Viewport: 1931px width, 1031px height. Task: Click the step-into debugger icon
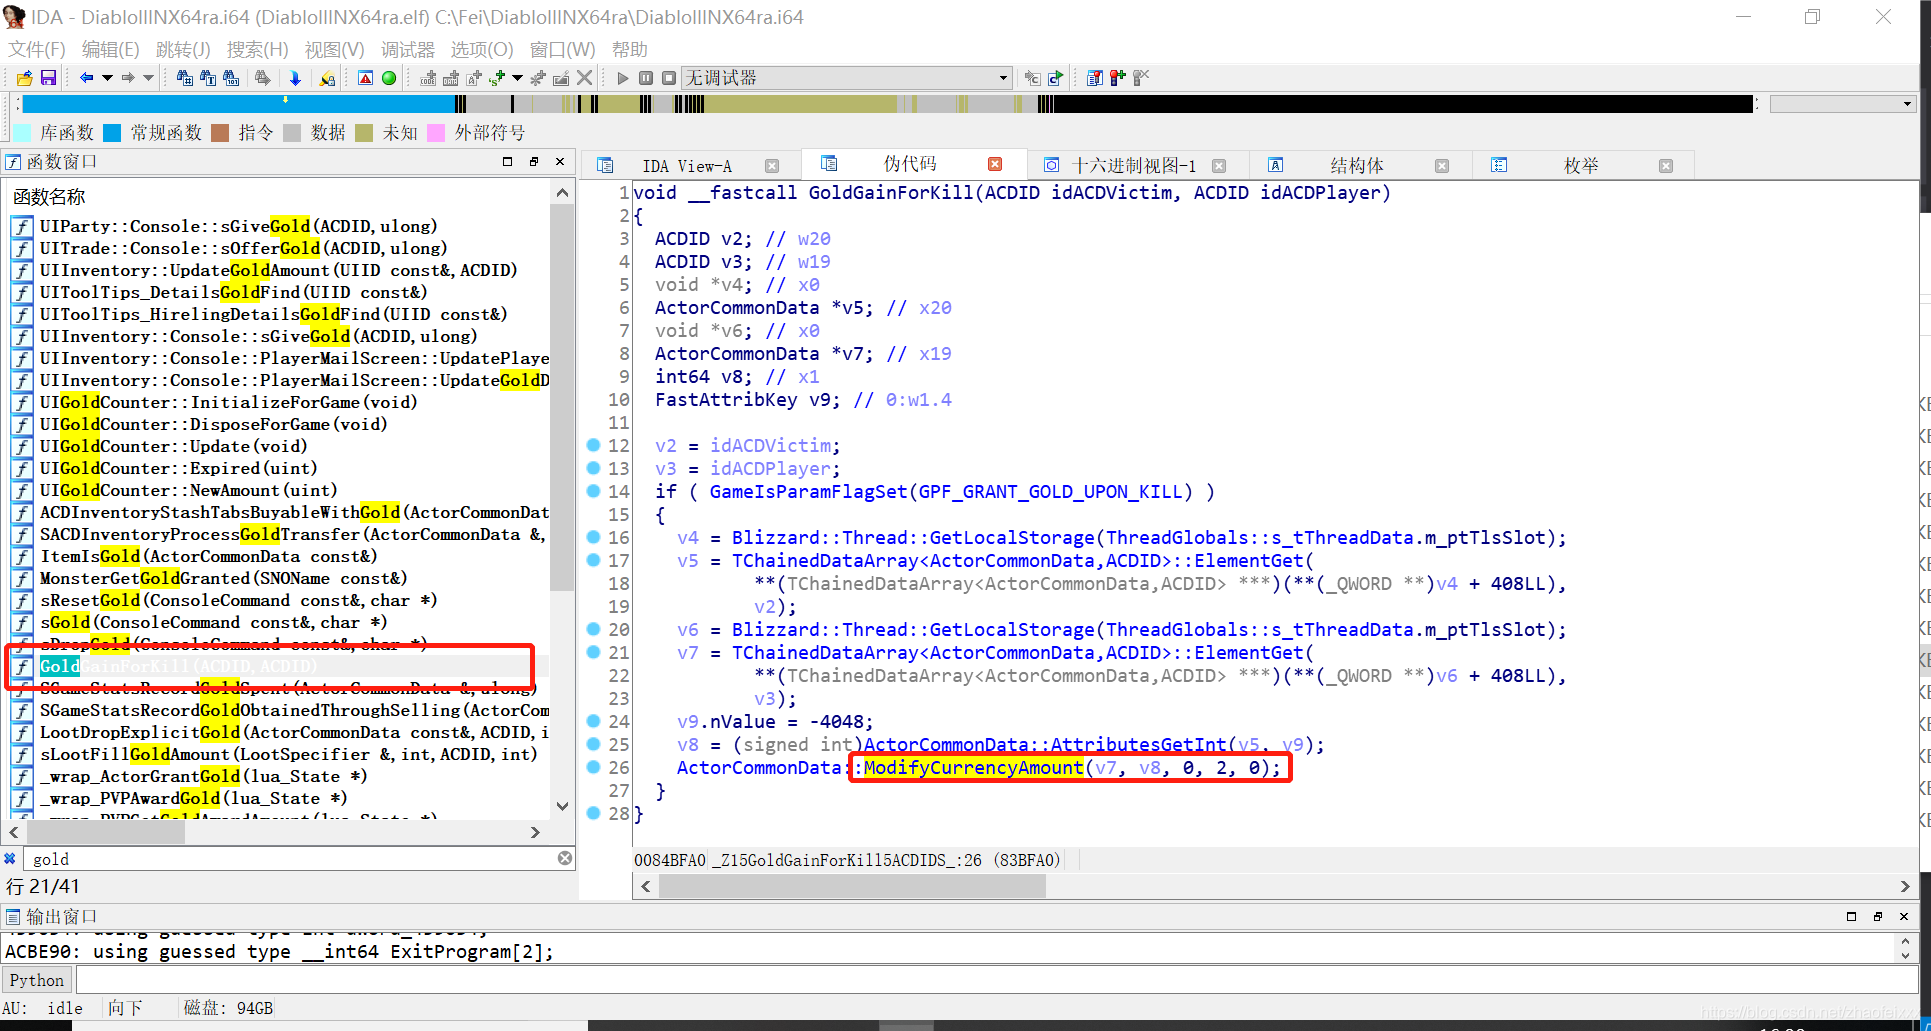(1033, 78)
